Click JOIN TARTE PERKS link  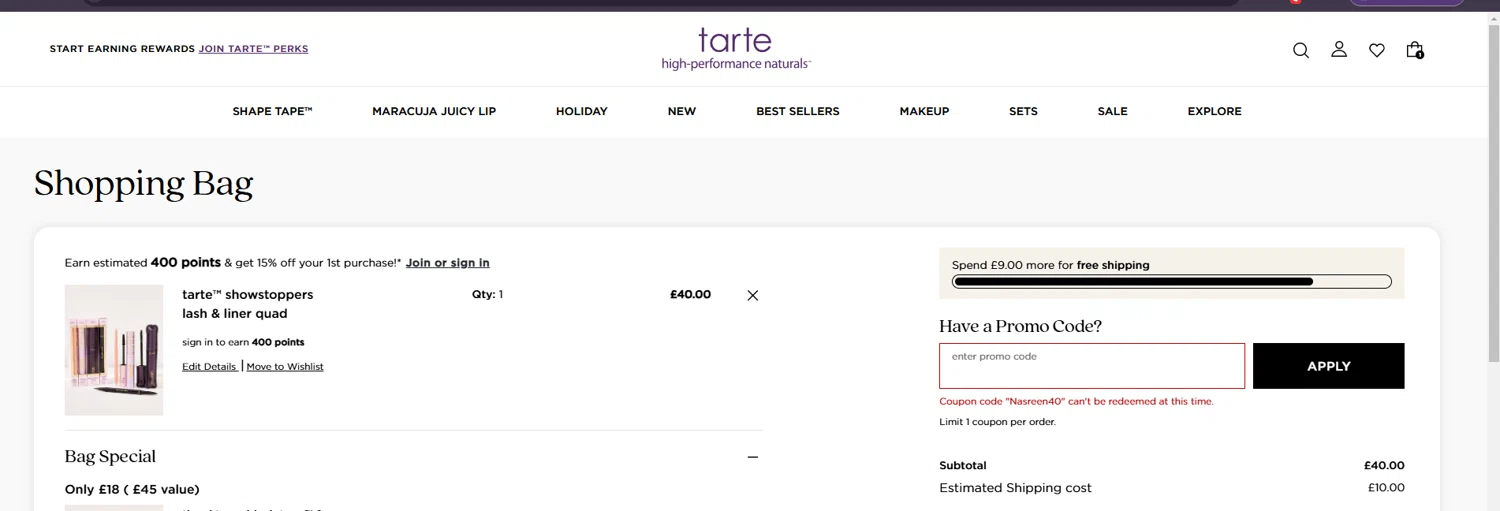coord(254,49)
